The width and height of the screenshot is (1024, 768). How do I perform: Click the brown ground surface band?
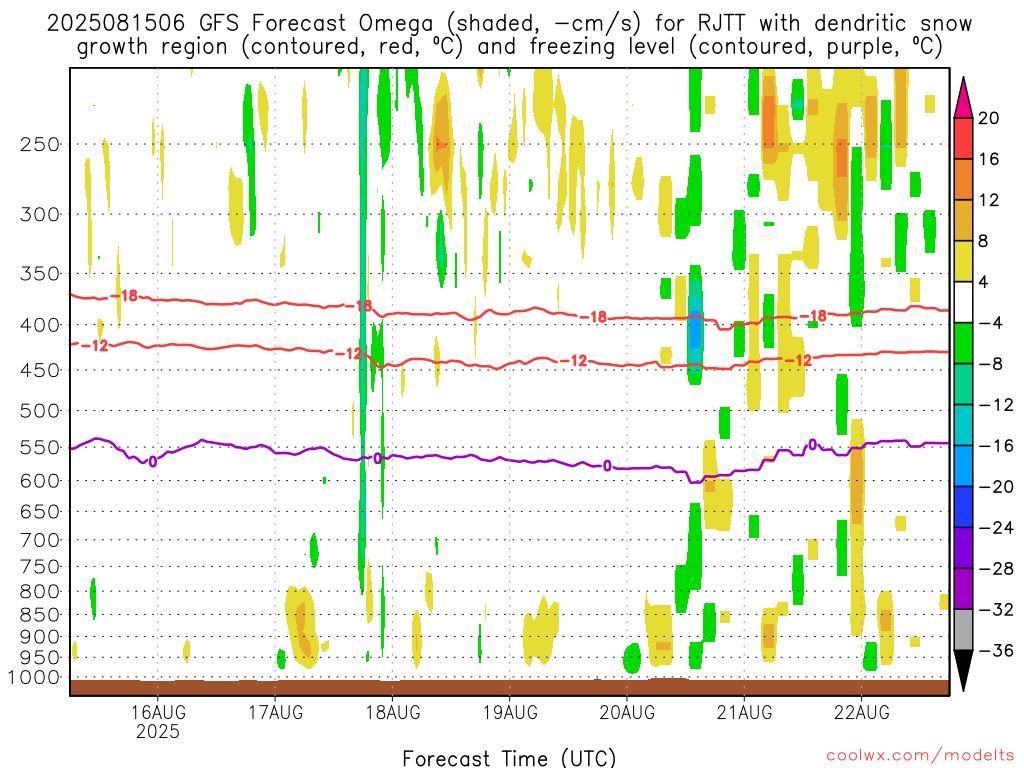point(510,688)
